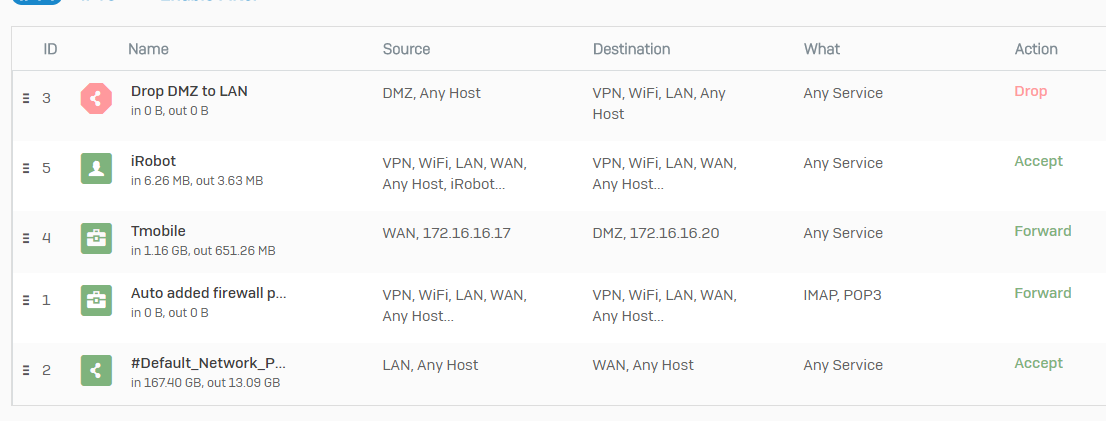Click the Source column header
The width and height of the screenshot is (1106, 421).
[406, 49]
